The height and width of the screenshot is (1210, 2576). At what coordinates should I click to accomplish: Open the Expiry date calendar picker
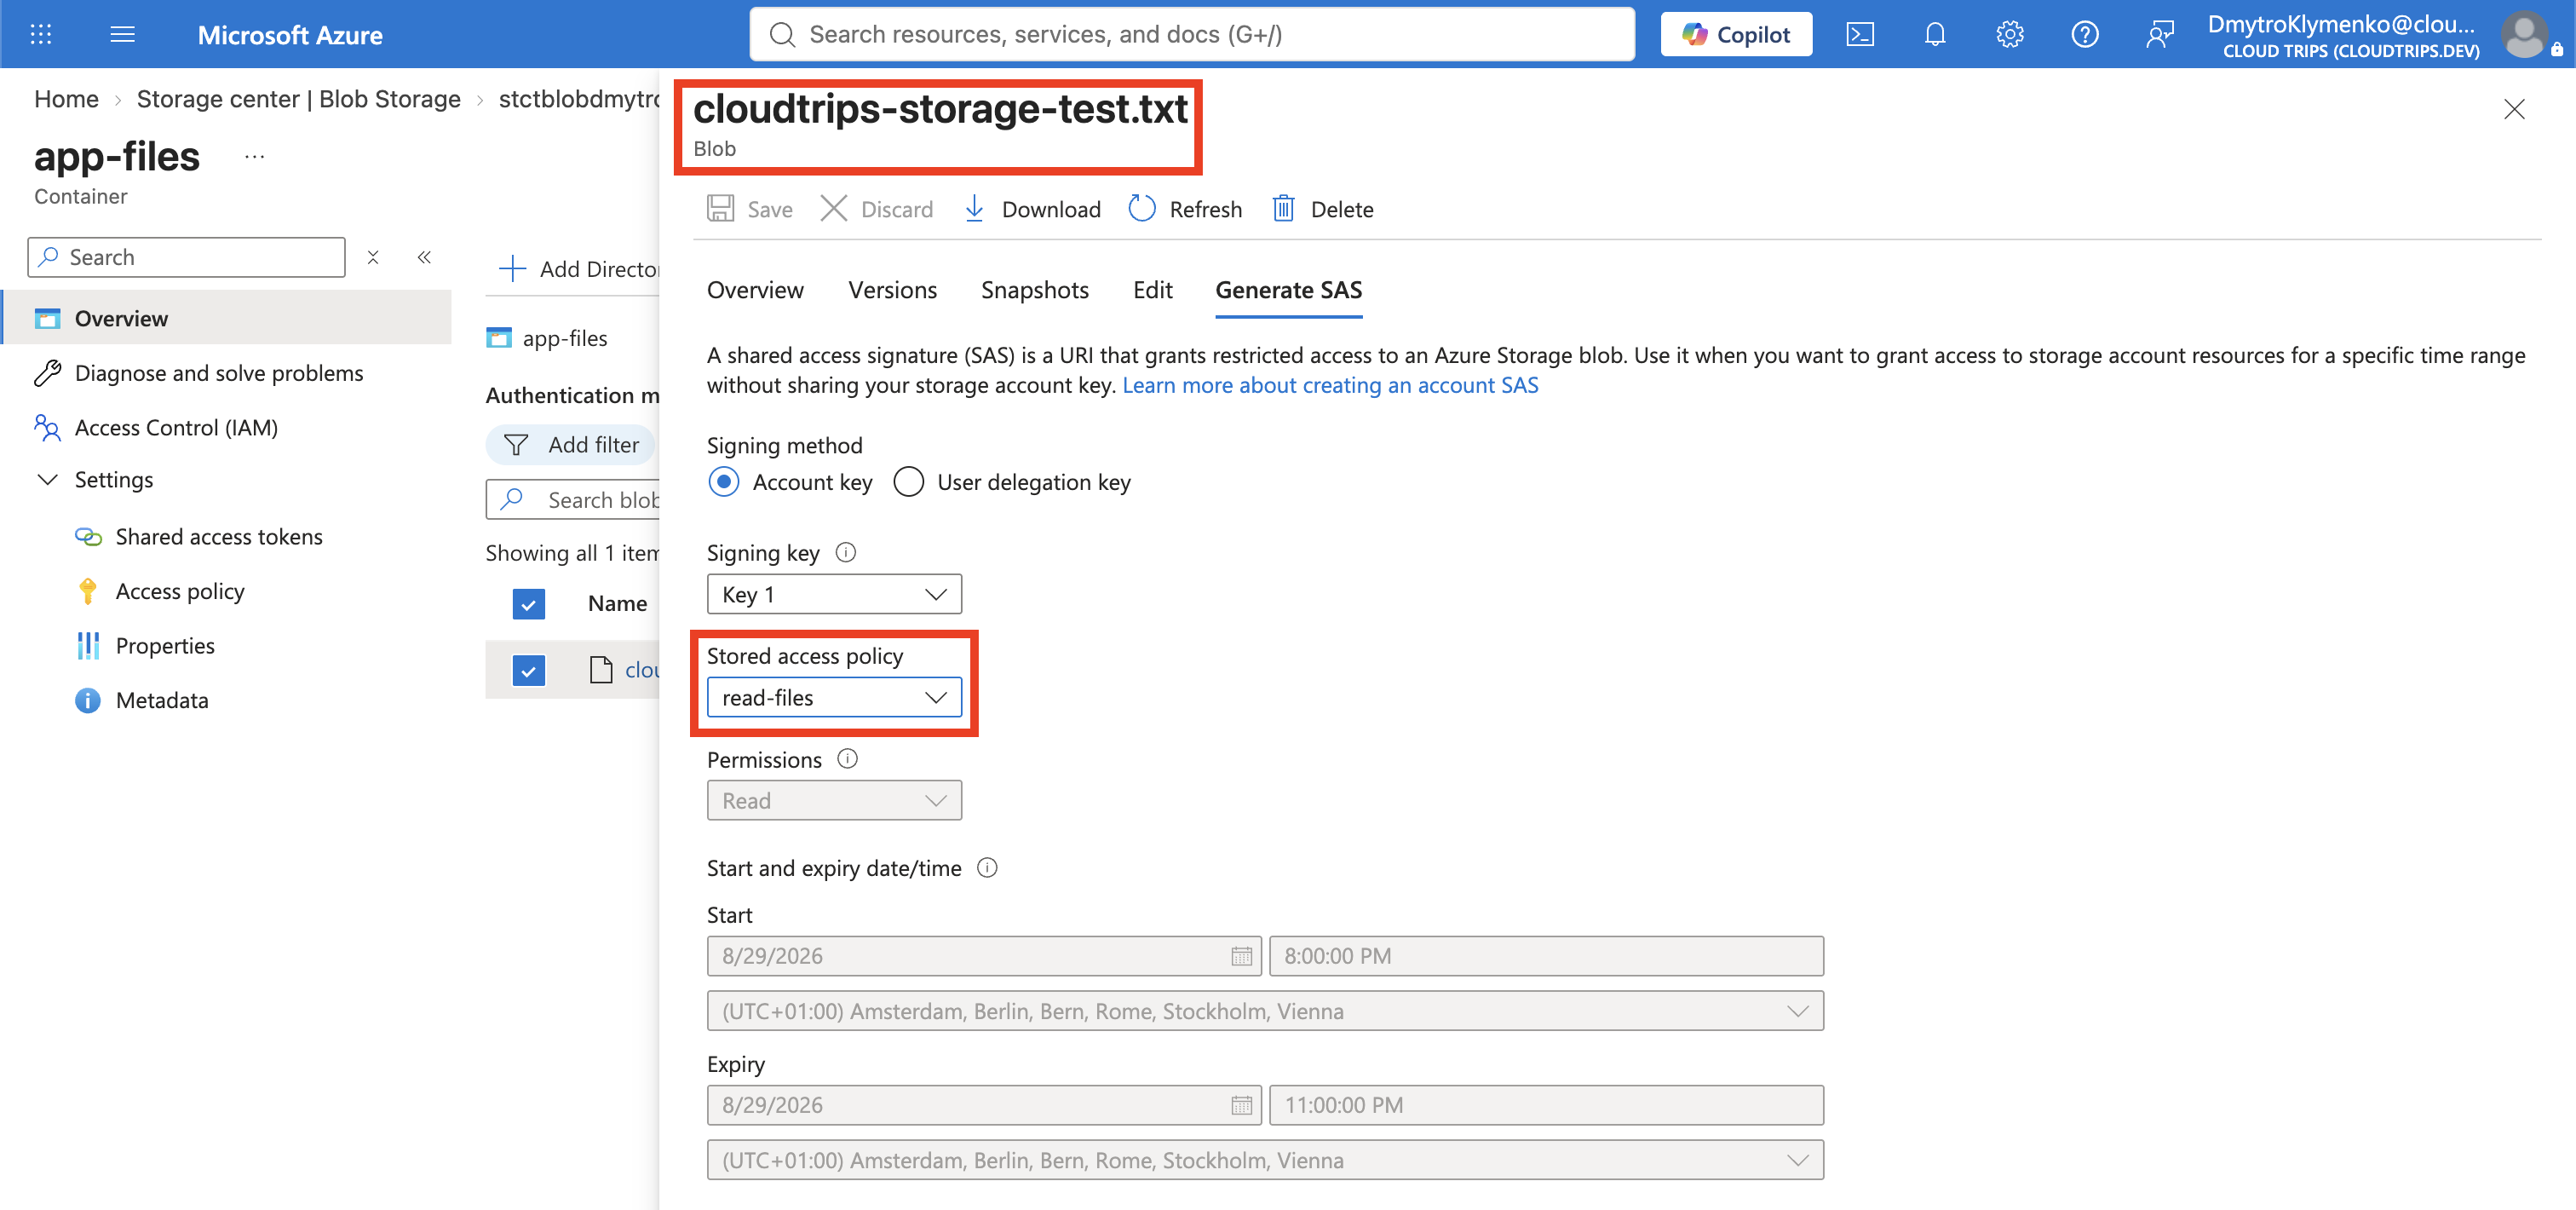1241,1105
